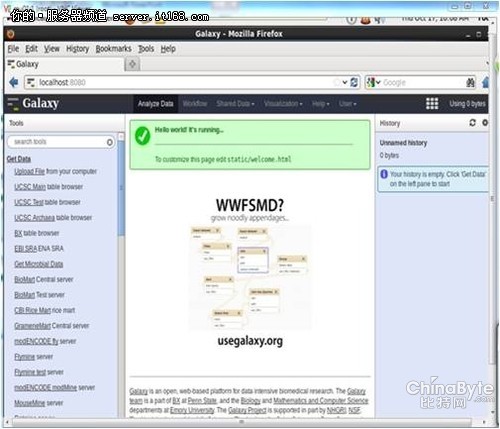500x429 pixels.
Task: Click the Galaxy logo in the masthead
Action: [33, 103]
